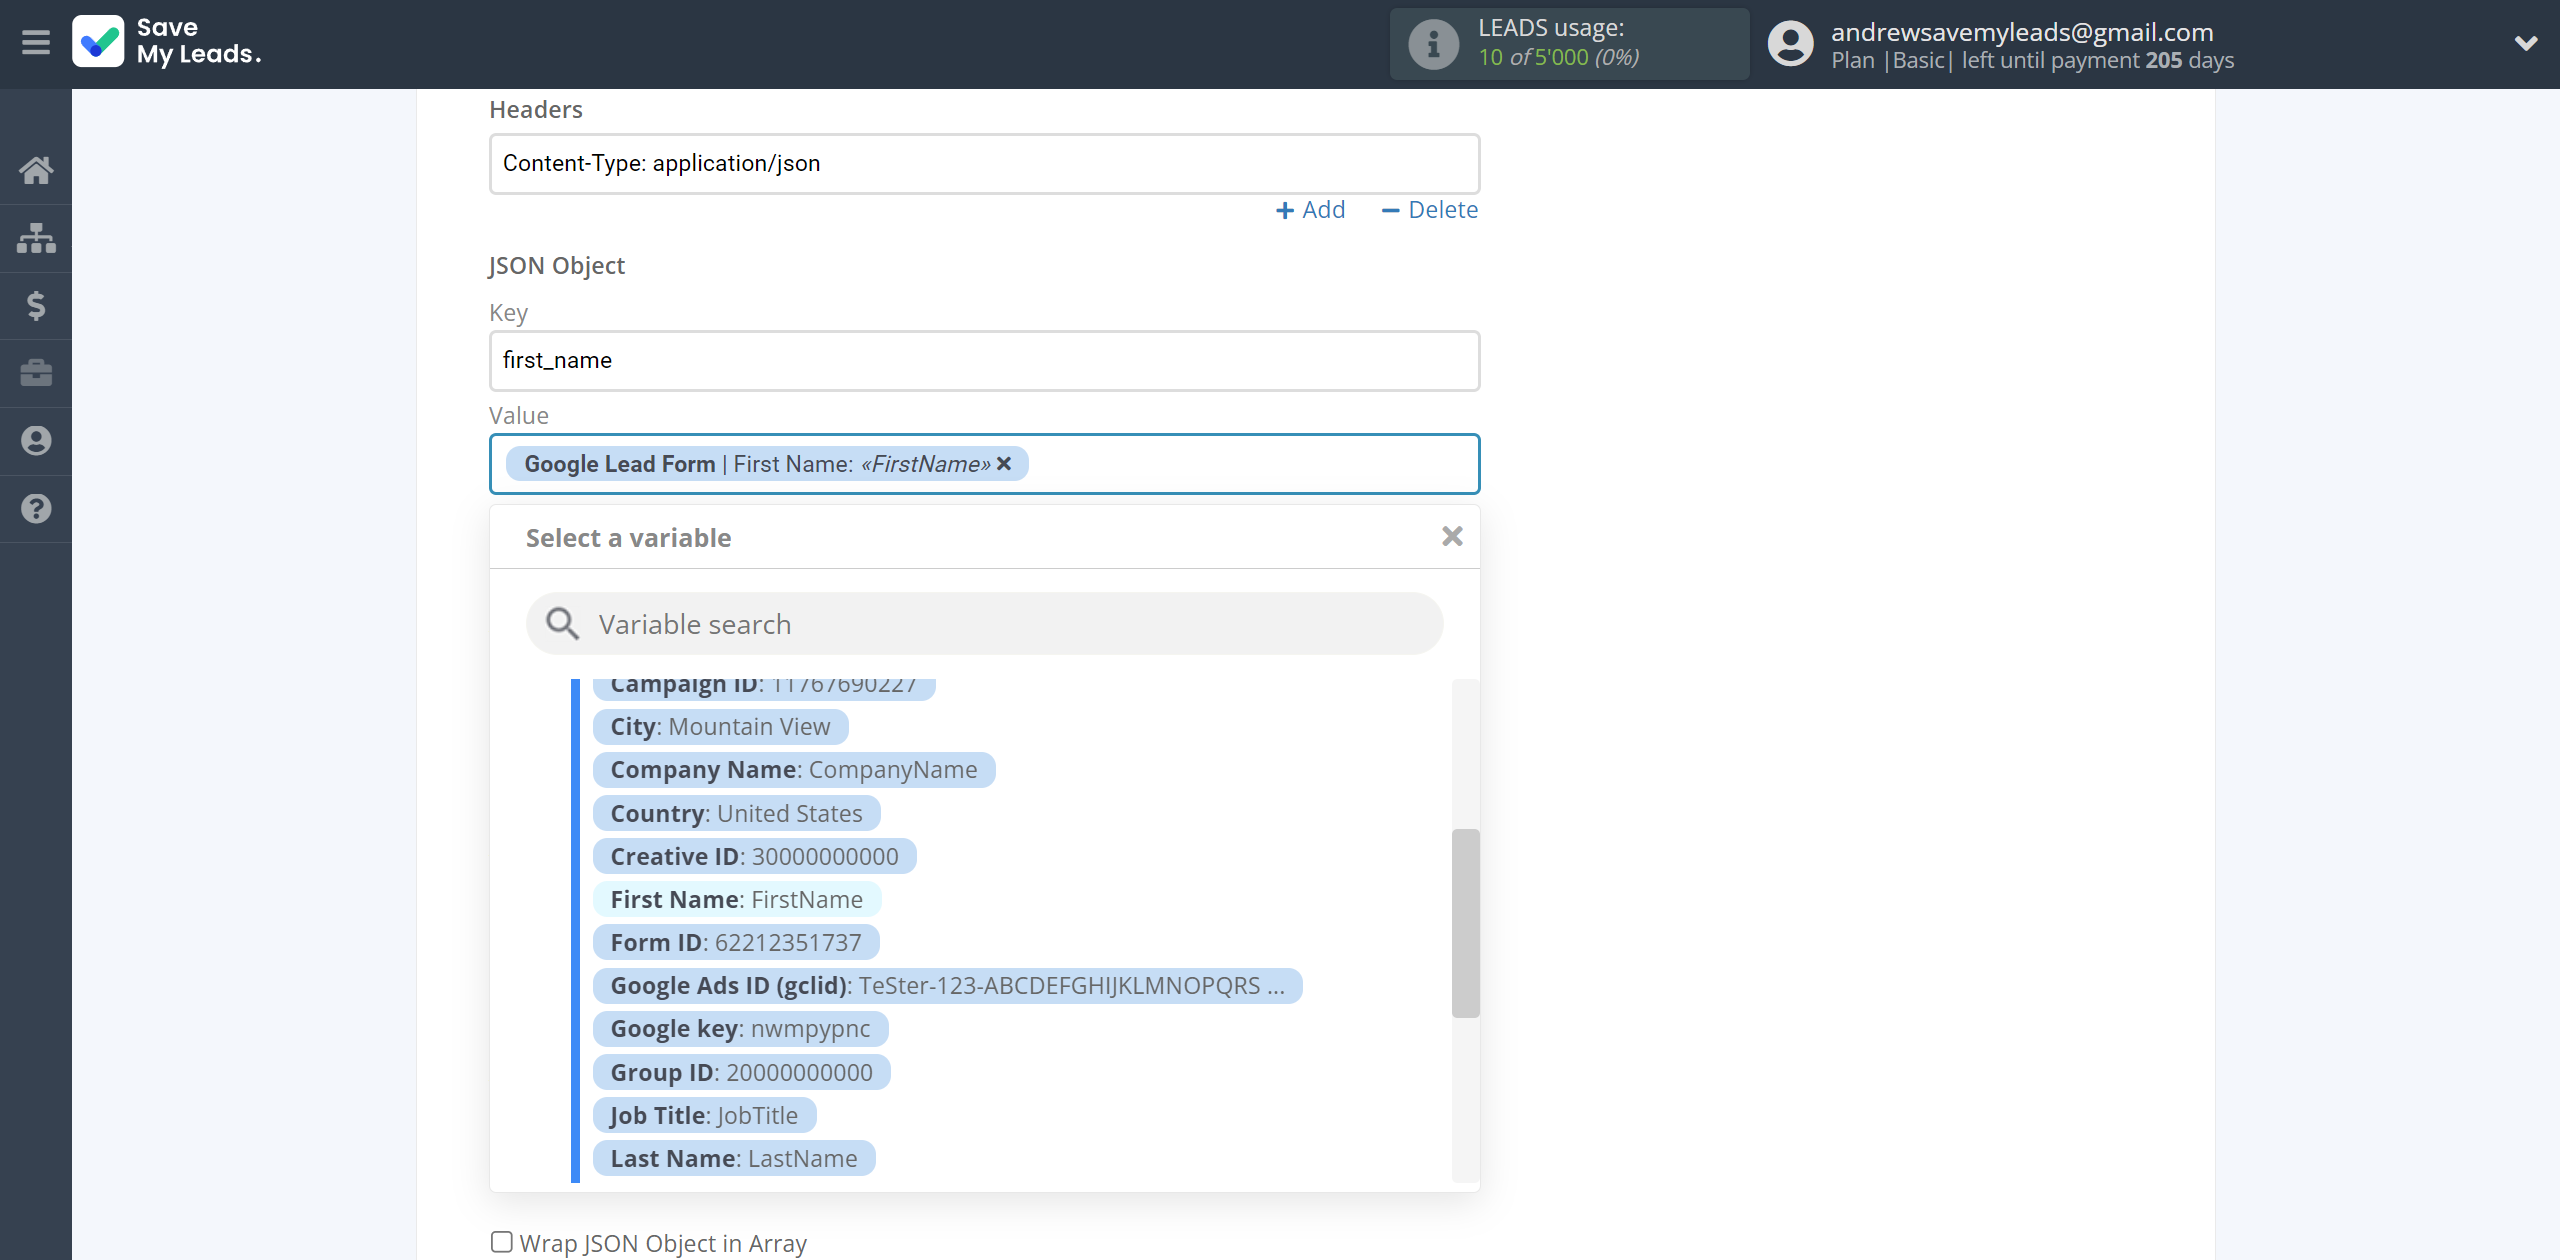Select the Campaign ID variable
The width and height of the screenshot is (2560, 1260).
click(764, 686)
